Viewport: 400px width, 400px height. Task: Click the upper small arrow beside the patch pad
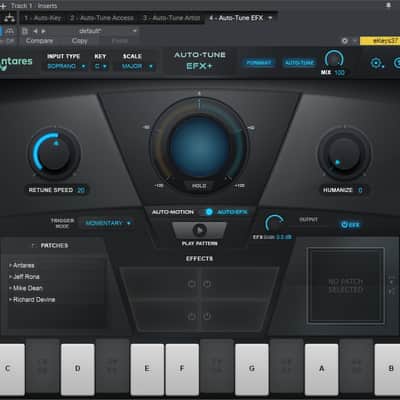click(x=391, y=282)
